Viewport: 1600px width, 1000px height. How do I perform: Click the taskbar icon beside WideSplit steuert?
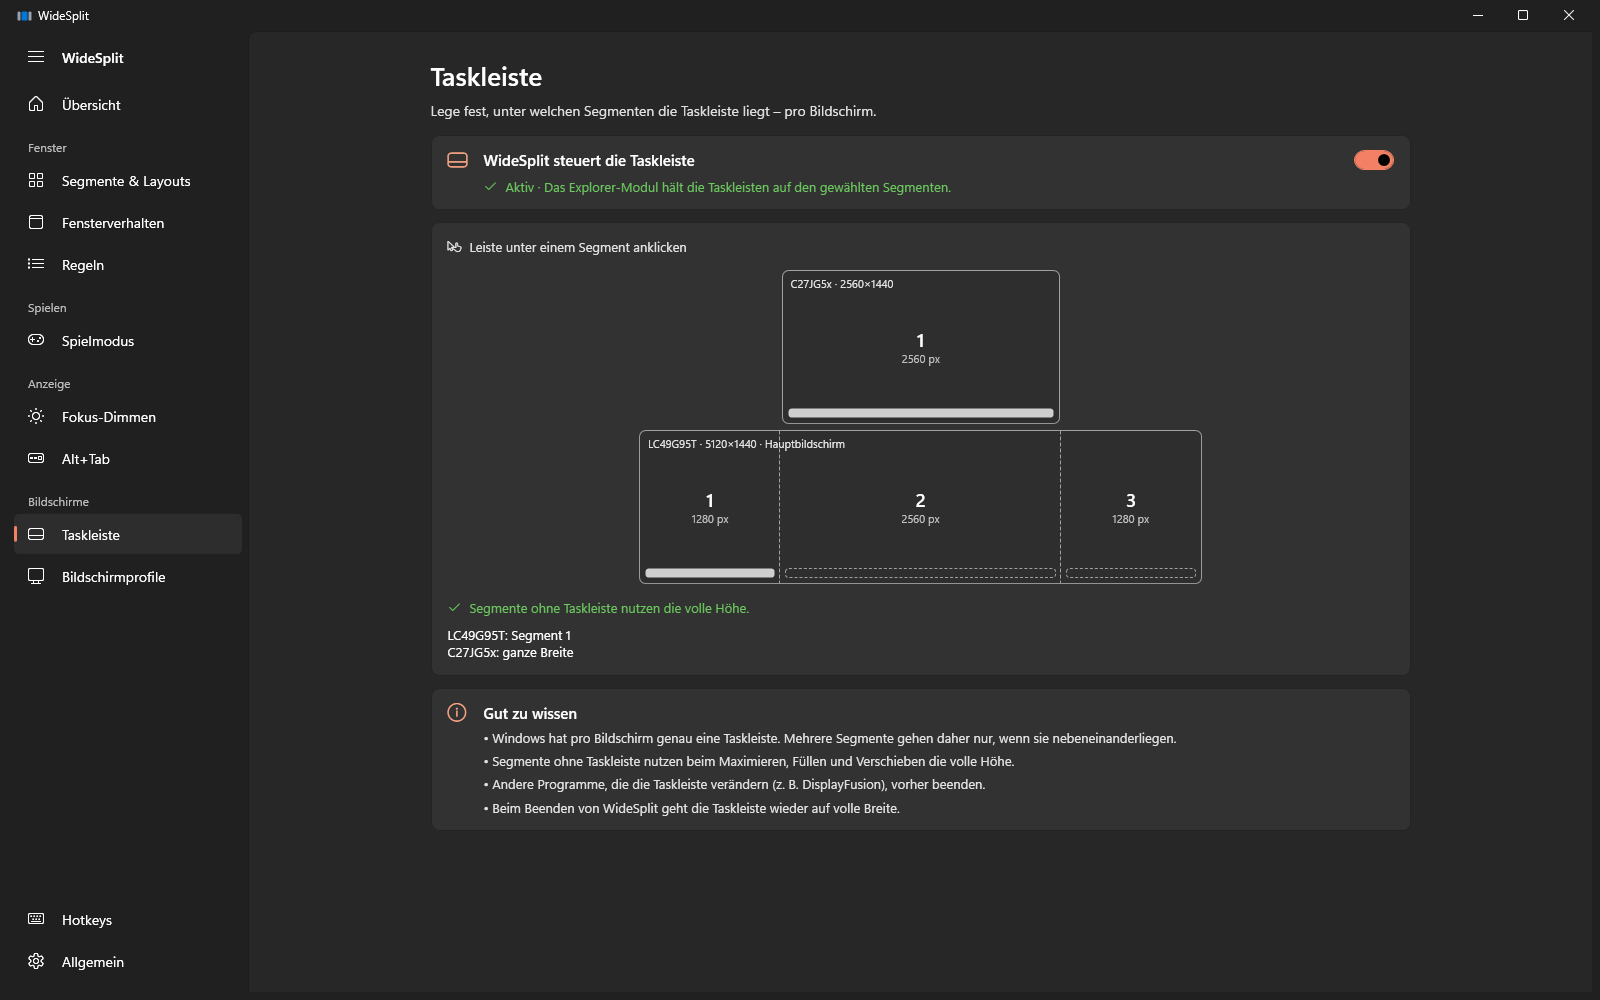click(457, 160)
